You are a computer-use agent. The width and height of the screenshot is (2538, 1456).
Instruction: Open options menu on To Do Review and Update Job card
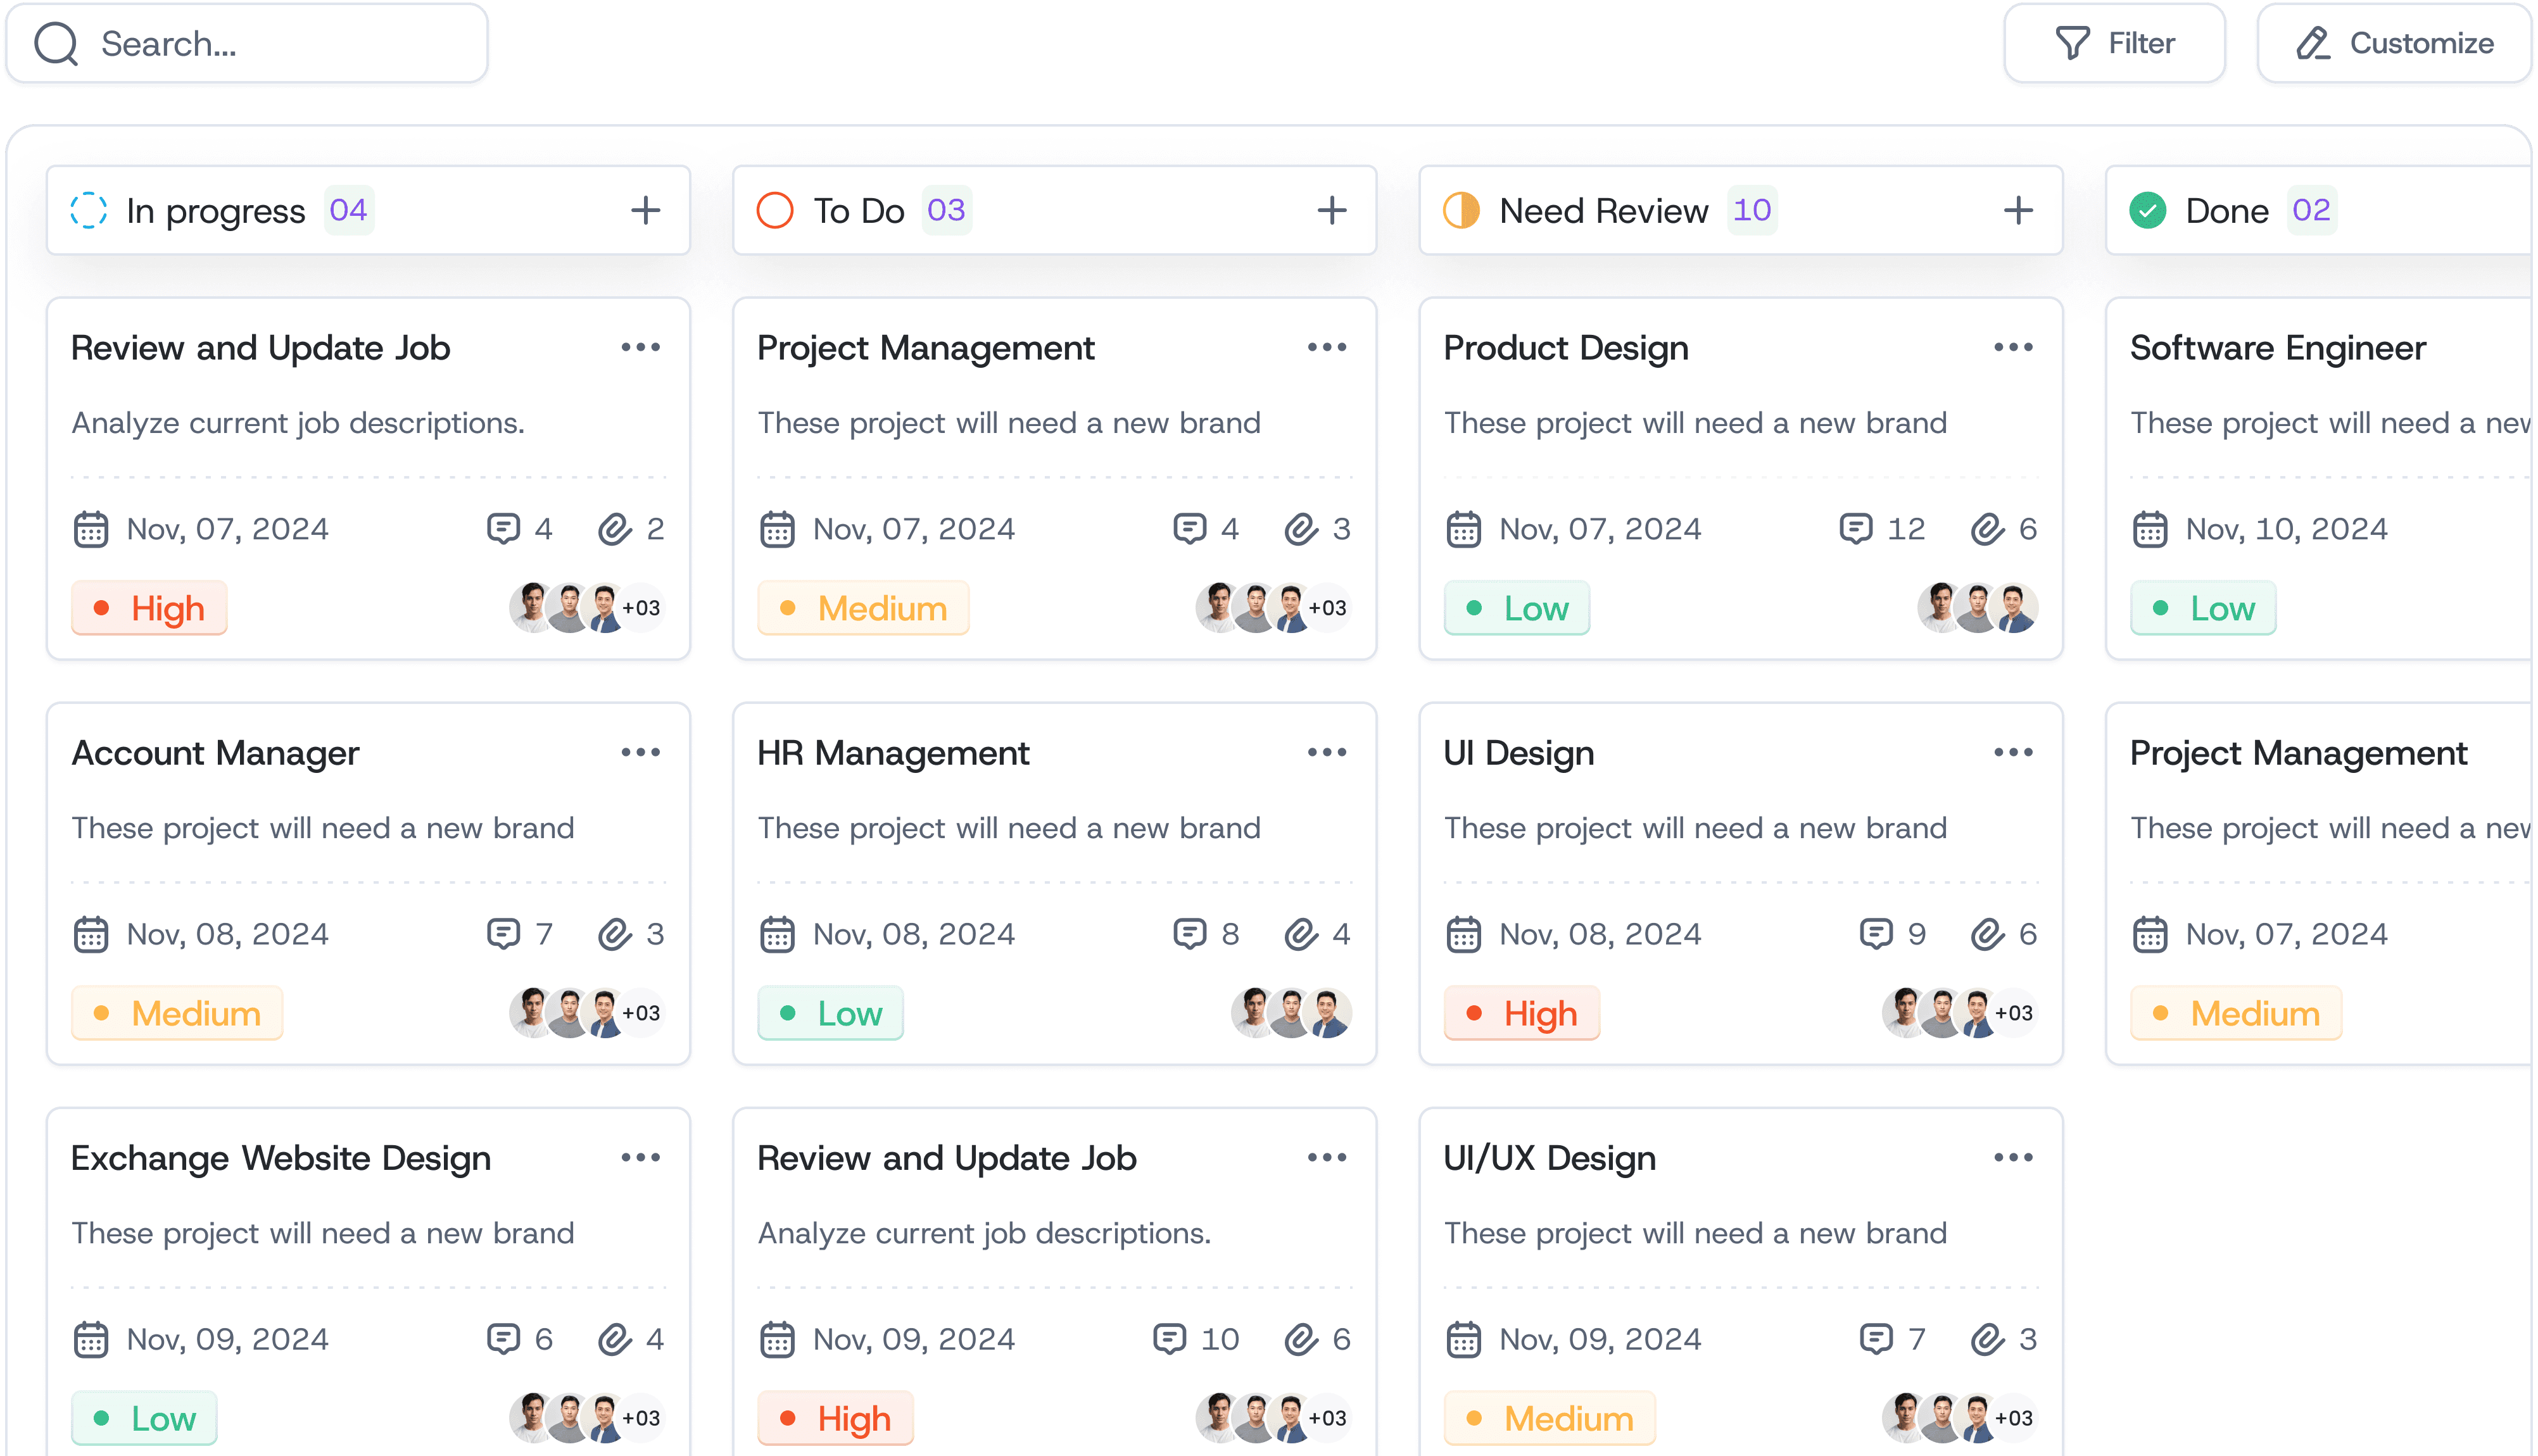coord(1327,1157)
